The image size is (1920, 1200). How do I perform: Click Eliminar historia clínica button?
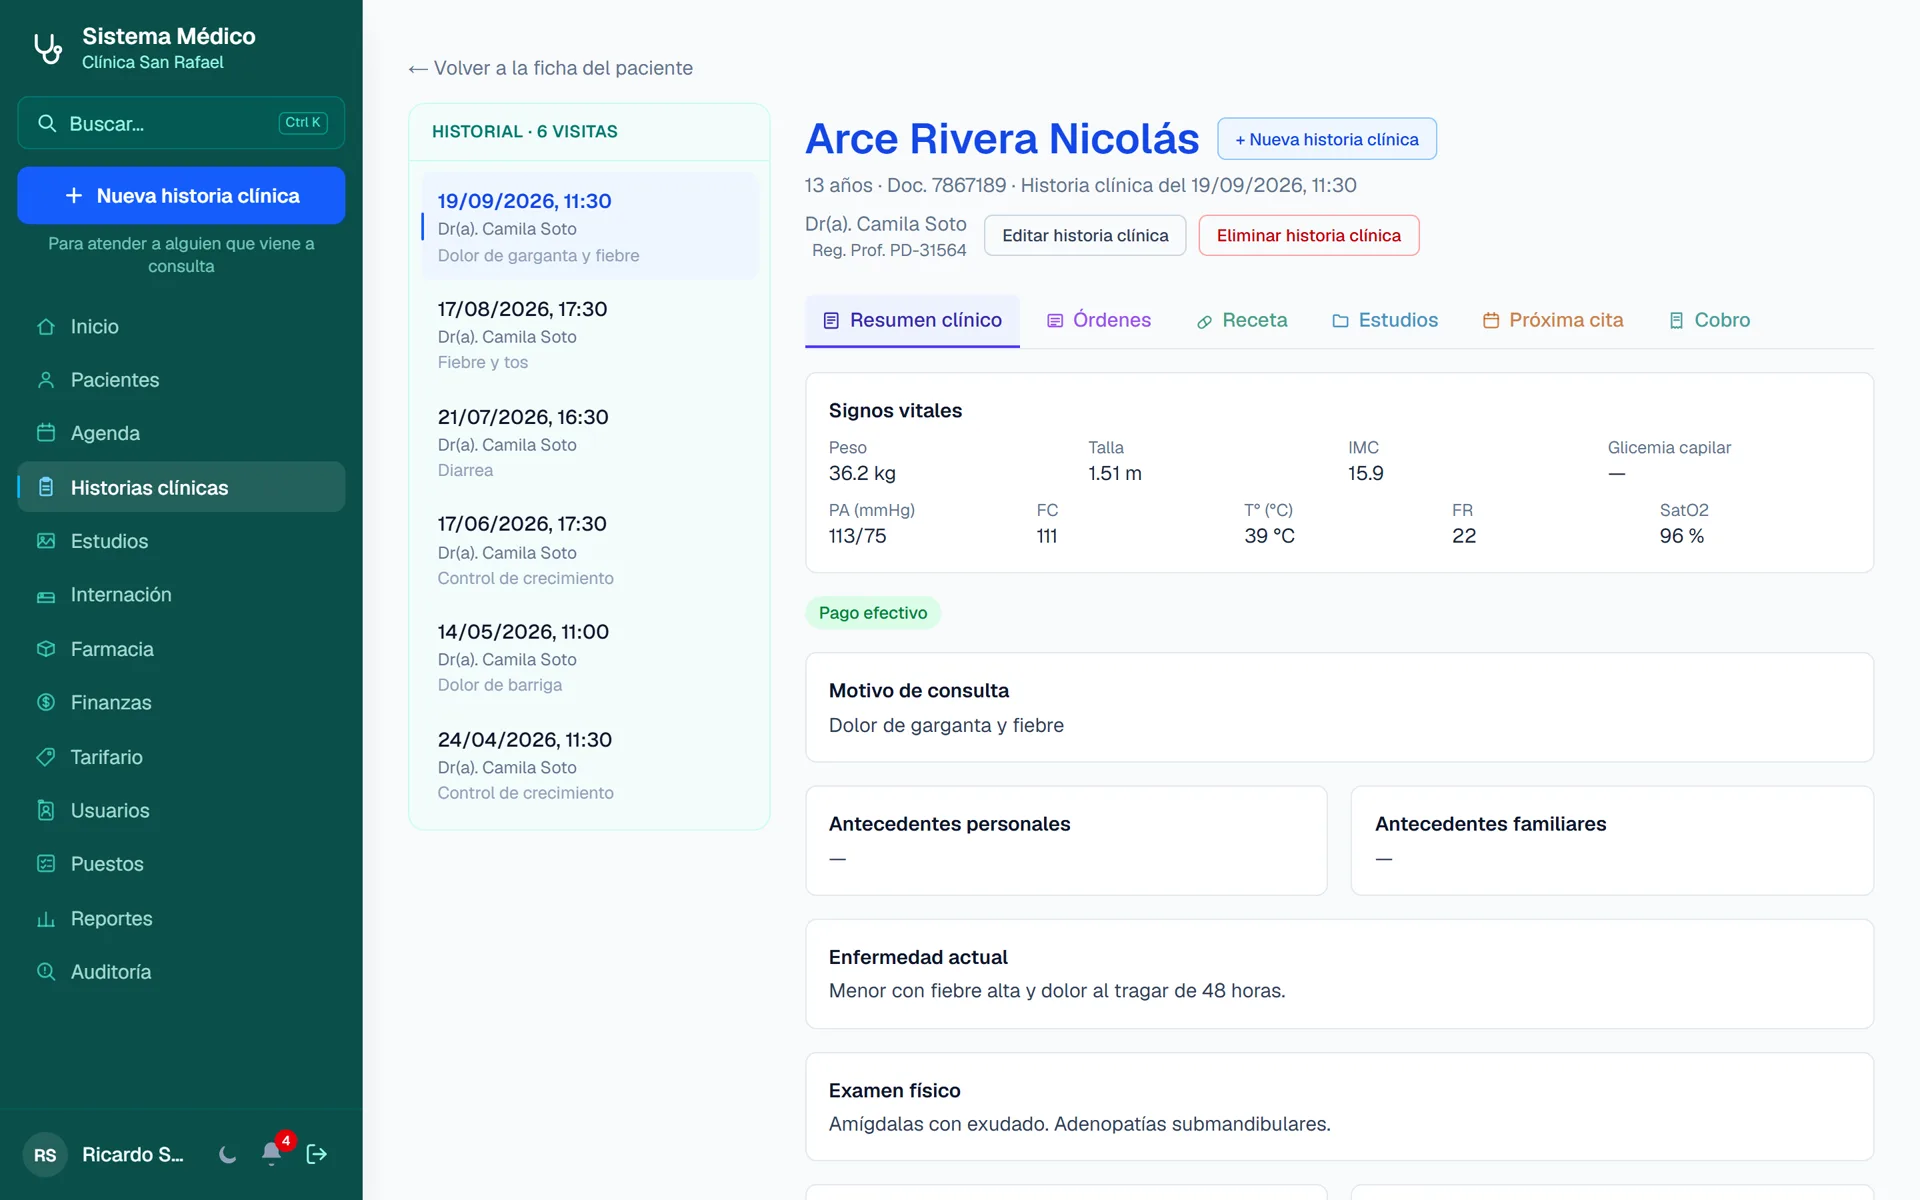click(1308, 235)
